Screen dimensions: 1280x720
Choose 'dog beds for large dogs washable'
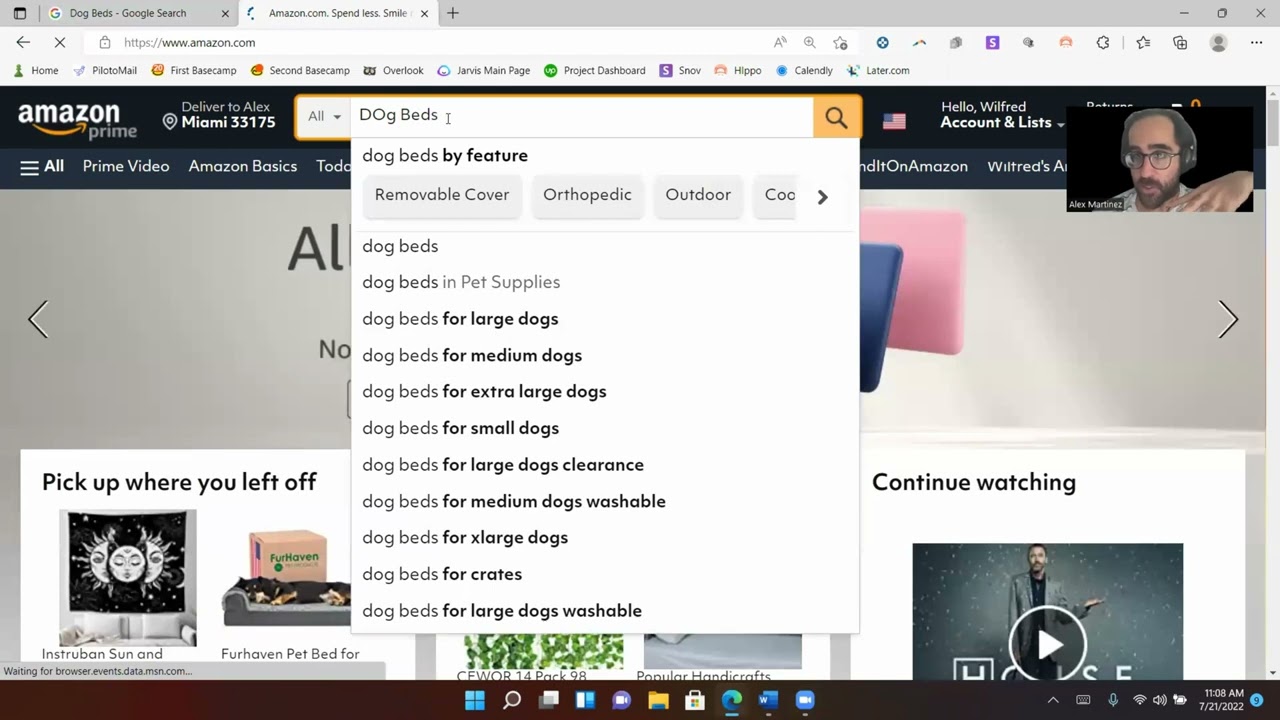pos(604,611)
